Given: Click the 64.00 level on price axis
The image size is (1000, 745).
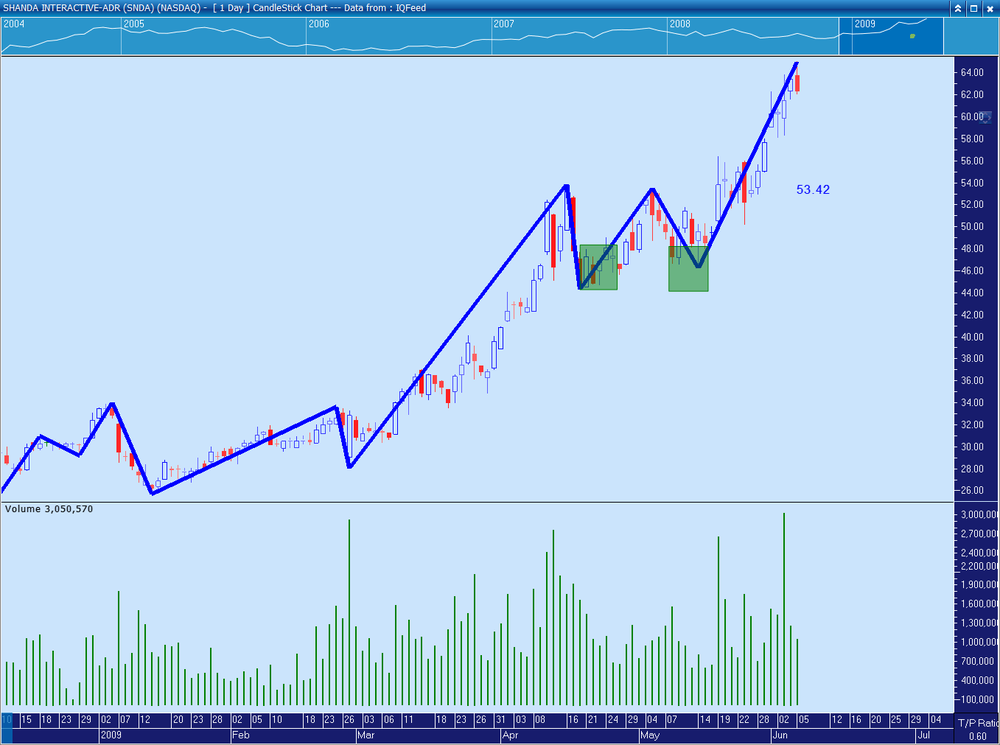Looking at the screenshot, I should click(x=972, y=73).
